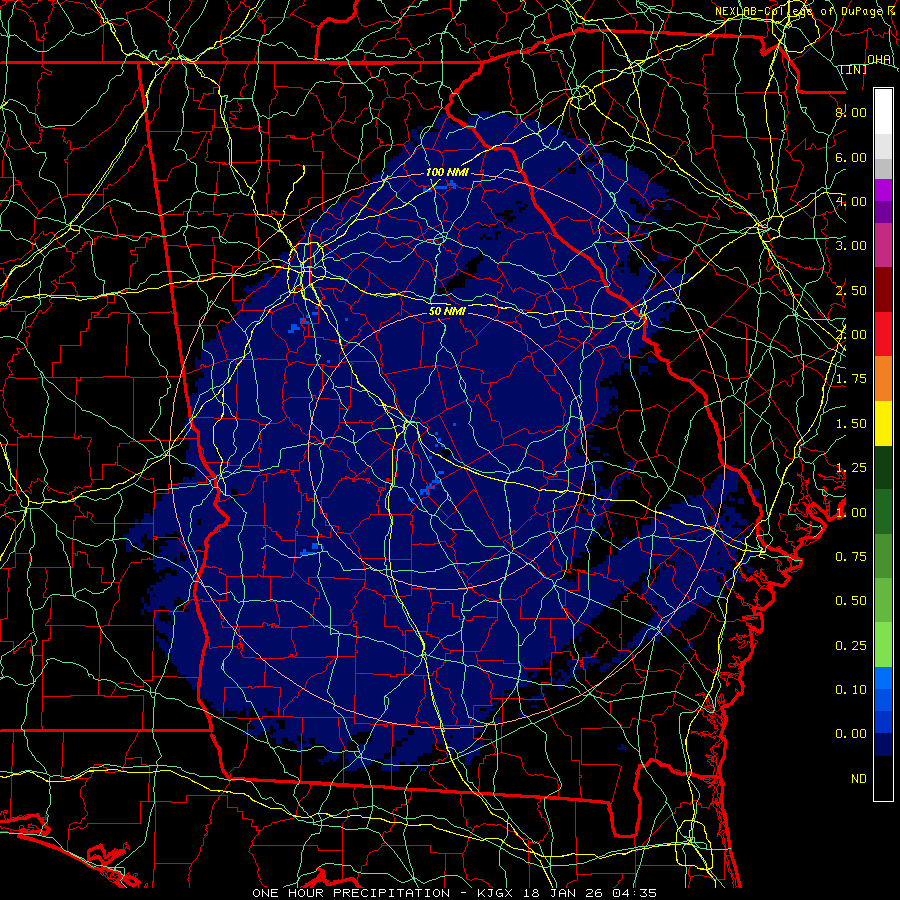Image resolution: width=900 pixels, height=900 pixels.
Task: Click the "0.25" legend value
Action: tap(851, 646)
